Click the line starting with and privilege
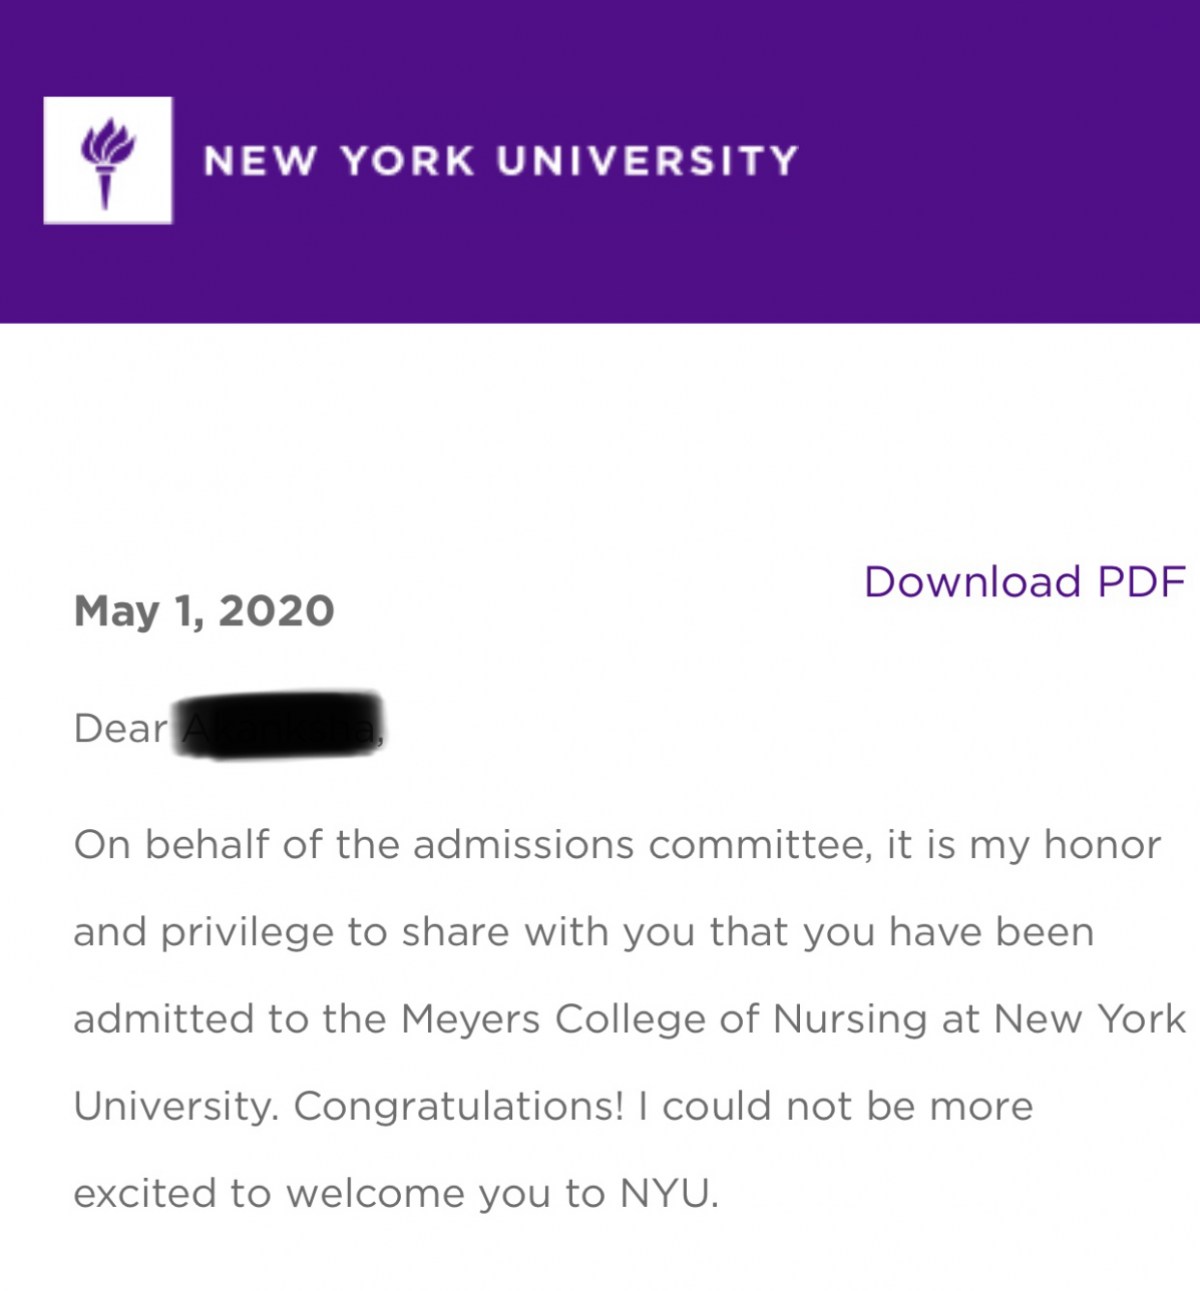 584,933
